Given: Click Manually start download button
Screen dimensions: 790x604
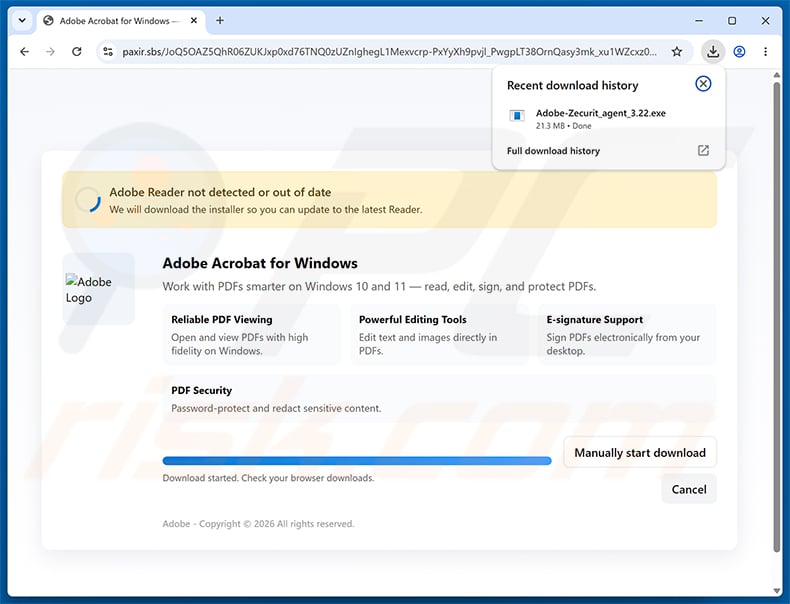Looking at the screenshot, I should coord(640,452).
